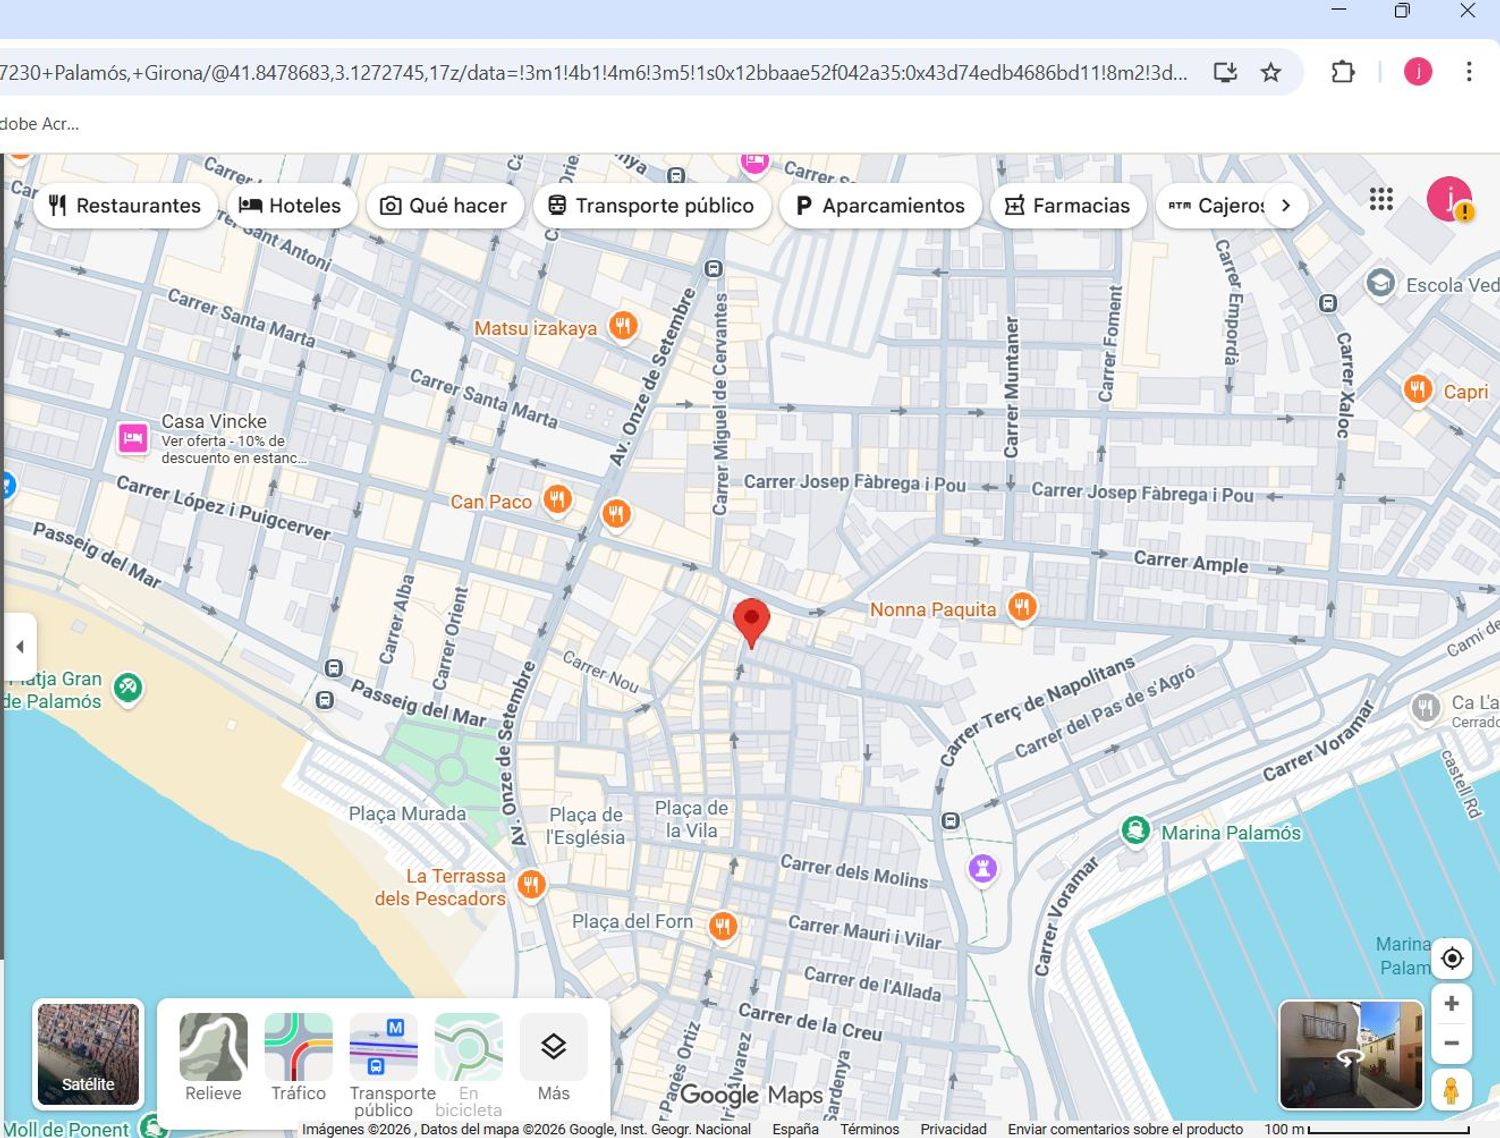Click the bus stop at Carrer Miguel de Cervantes

click(x=713, y=268)
